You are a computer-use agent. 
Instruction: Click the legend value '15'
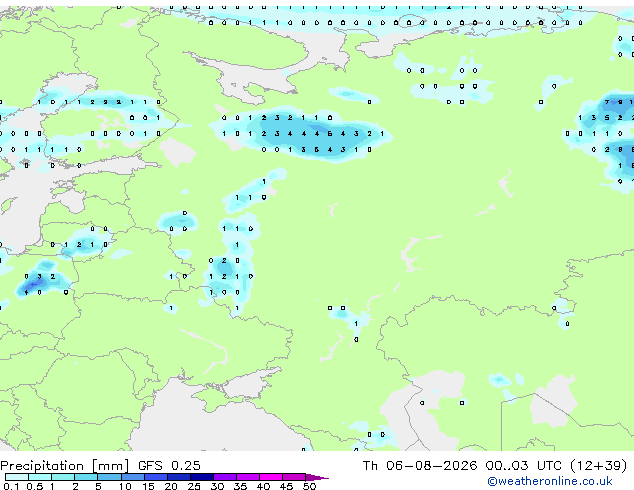point(148,486)
